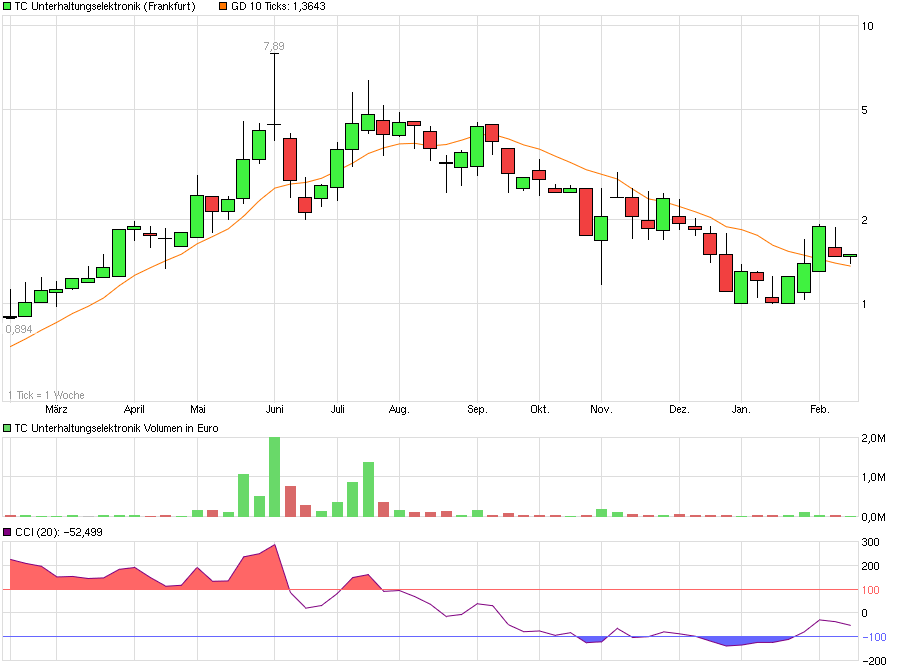This screenshot has width=900, height=670.
Task: Click the price axis value 10
Action: (x=867, y=26)
